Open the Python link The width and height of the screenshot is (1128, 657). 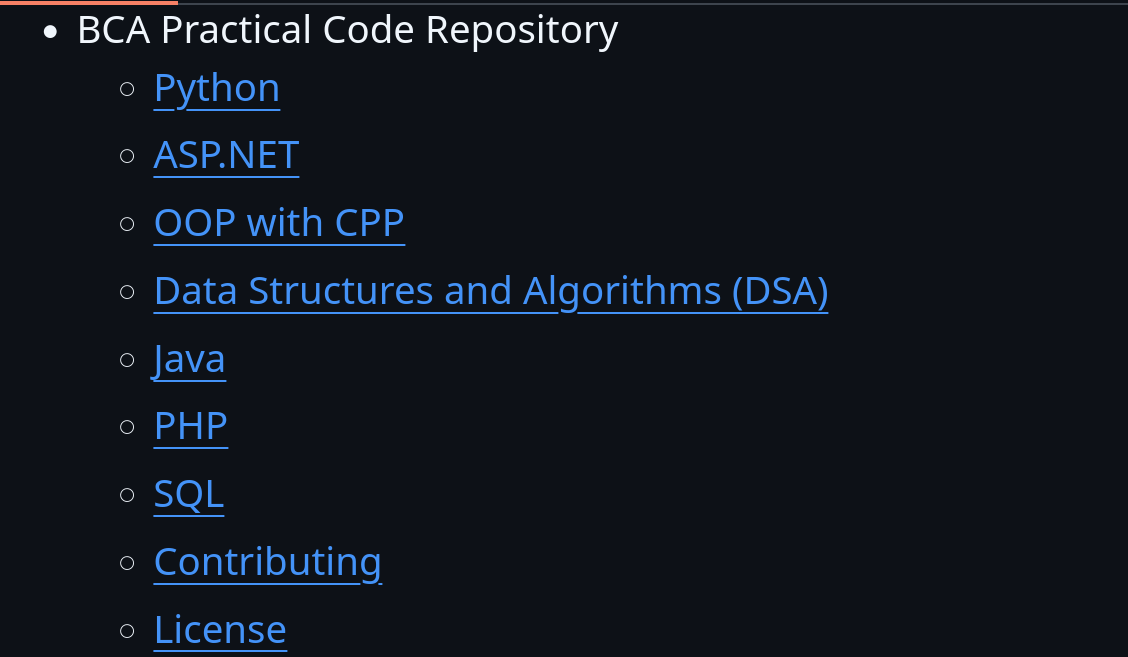[216, 89]
